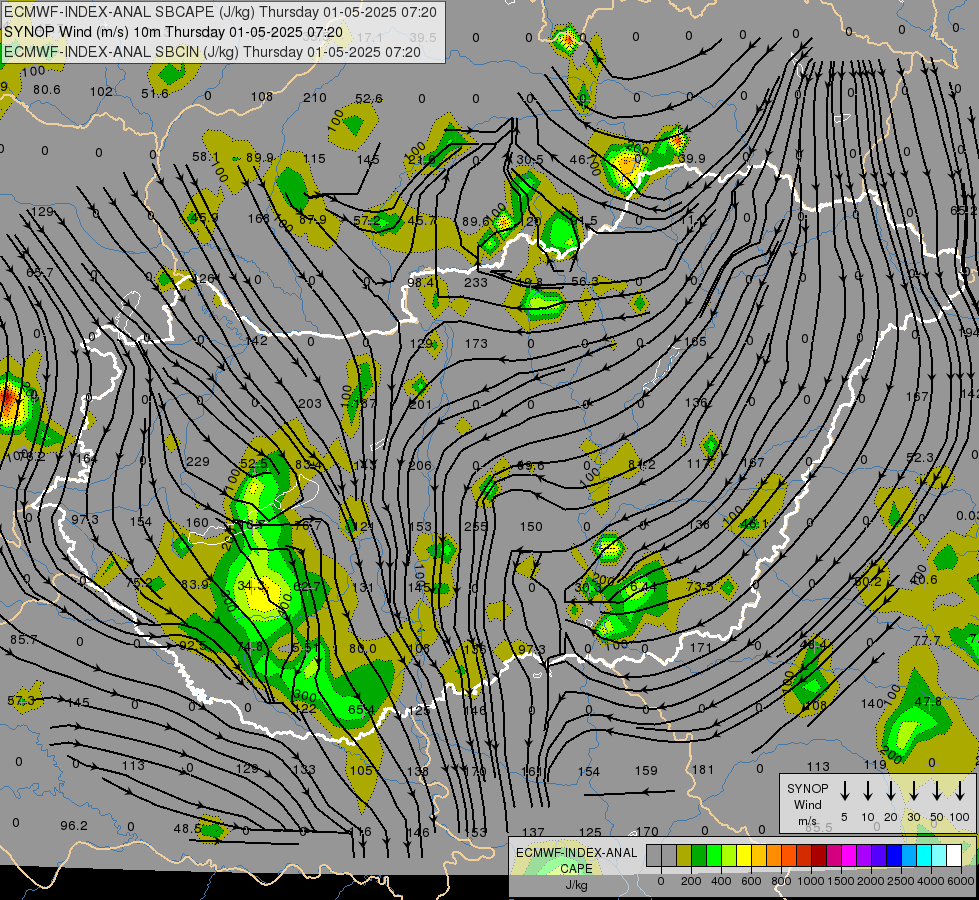Select the first gray CAPE legend swatch
This screenshot has width=979, height=900.
point(654,856)
